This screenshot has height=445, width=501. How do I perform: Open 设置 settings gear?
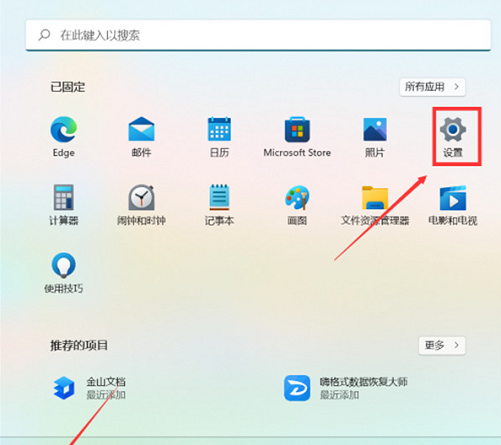coord(453,137)
